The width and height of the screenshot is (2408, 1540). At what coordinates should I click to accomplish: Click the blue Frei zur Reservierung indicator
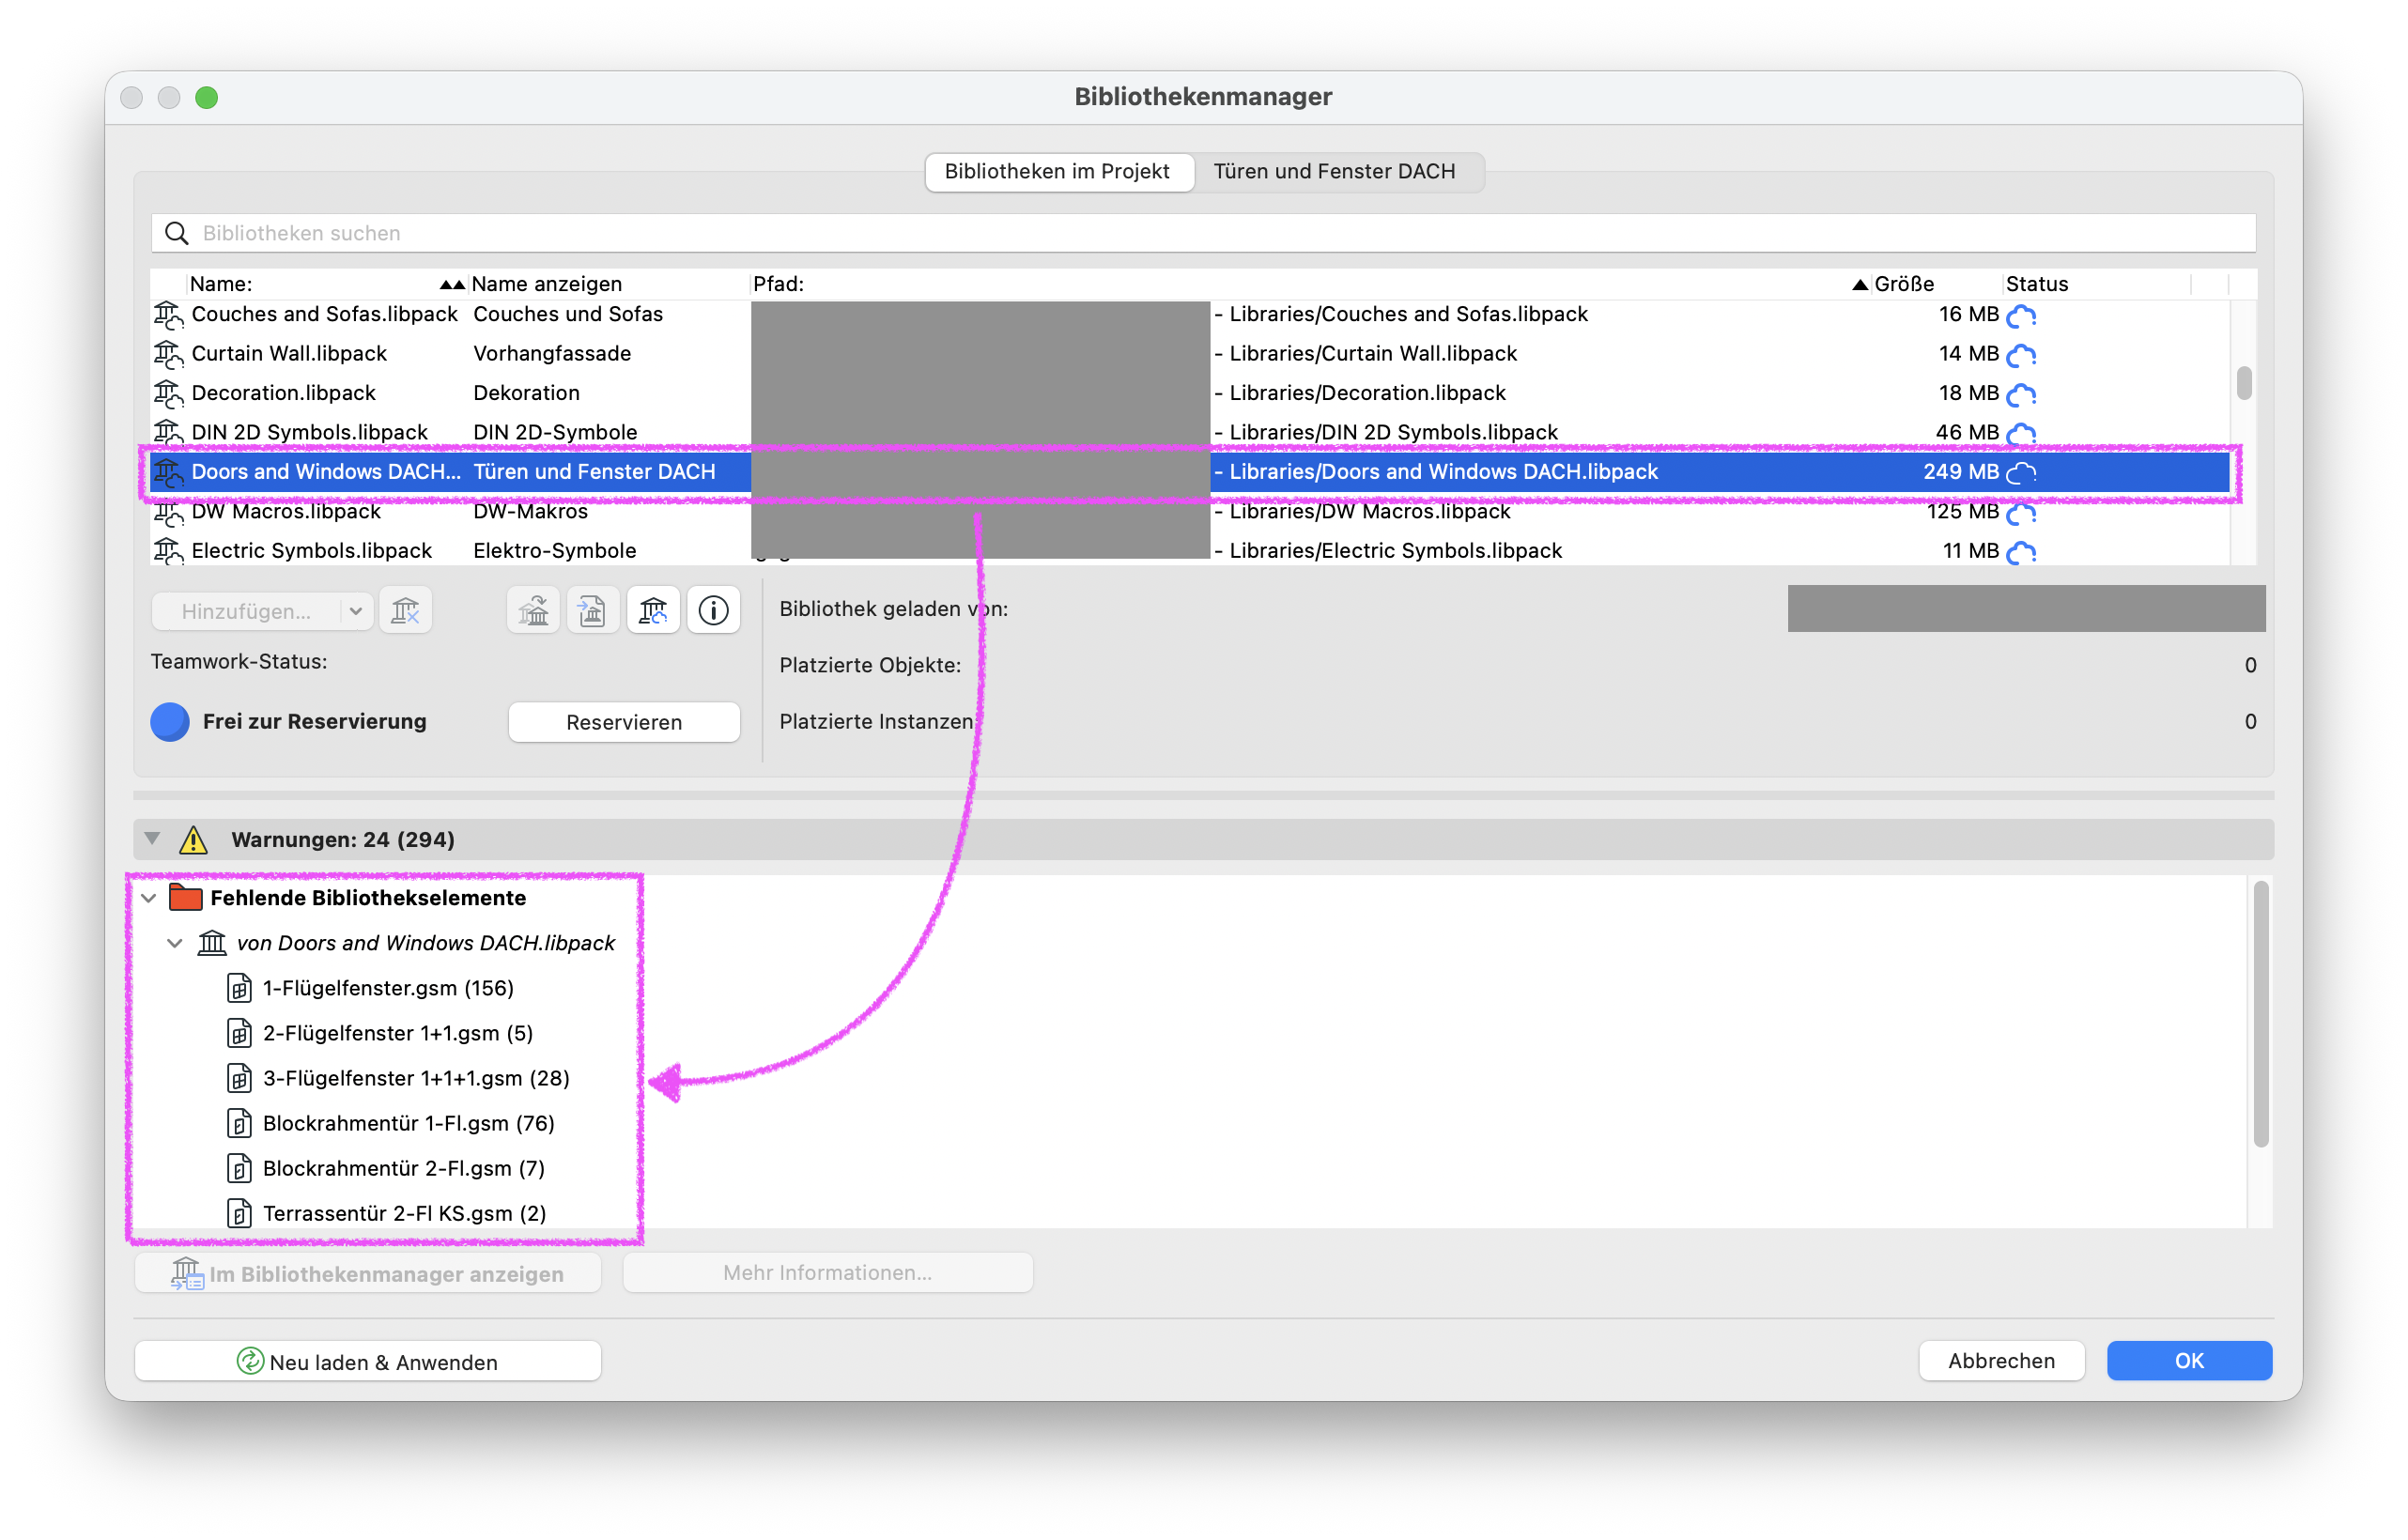click(x=170, y=721)
